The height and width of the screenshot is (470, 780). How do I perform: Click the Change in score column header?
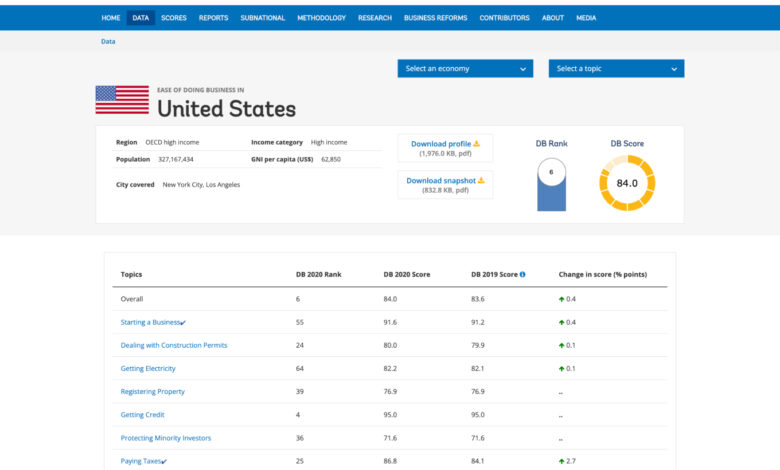click(x=602, y=275)
